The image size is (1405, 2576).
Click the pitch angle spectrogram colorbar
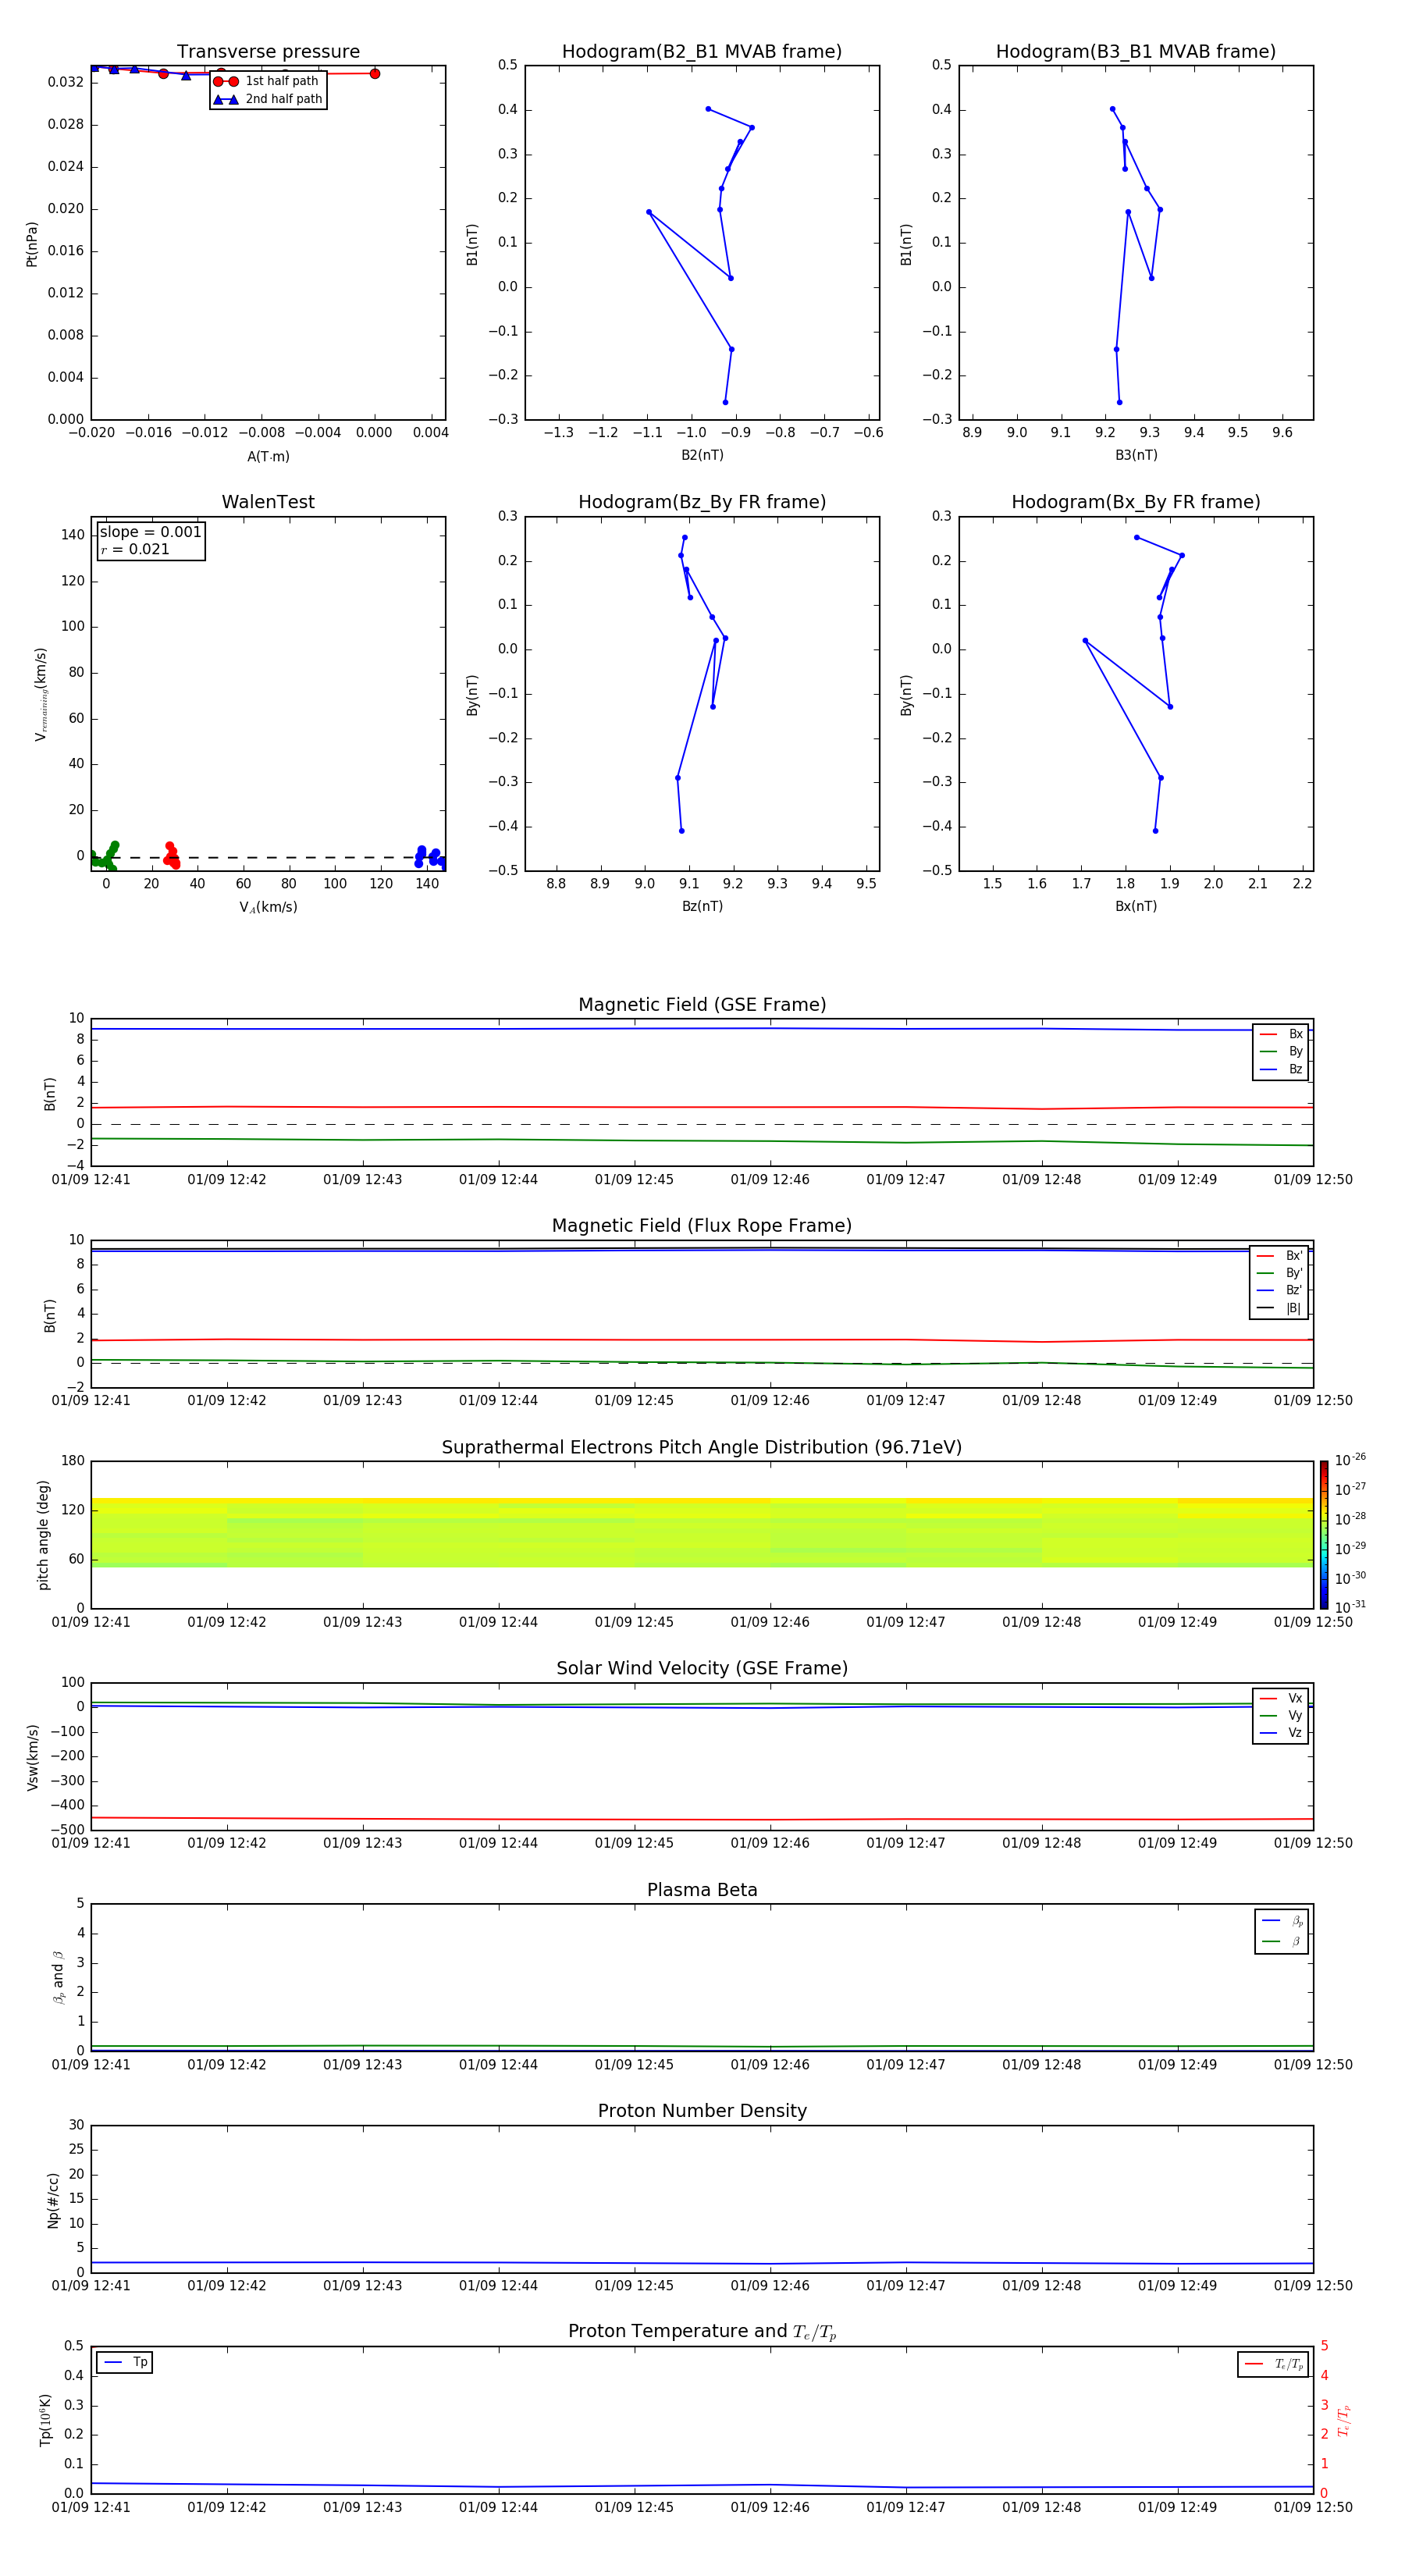pos(1324,1534)
